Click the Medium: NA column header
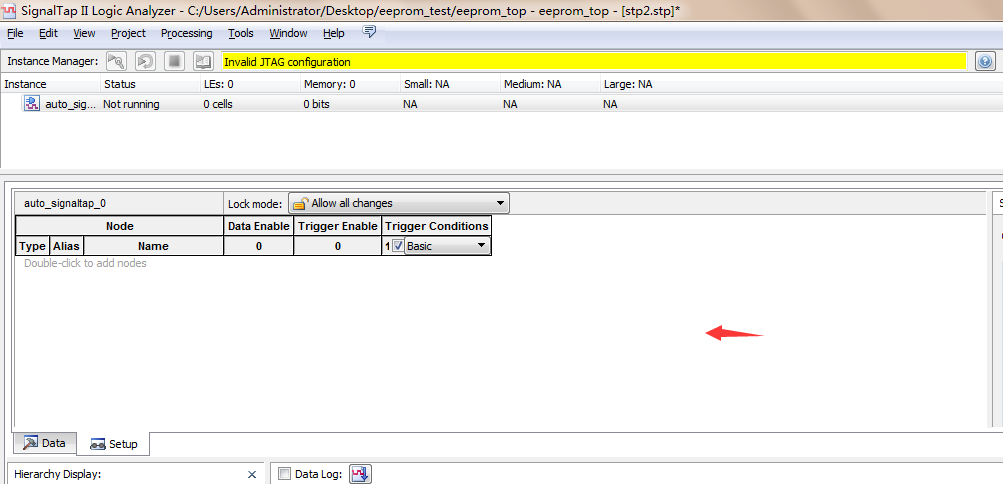This screenshot has width=1003, height=484. click(550, 84)
